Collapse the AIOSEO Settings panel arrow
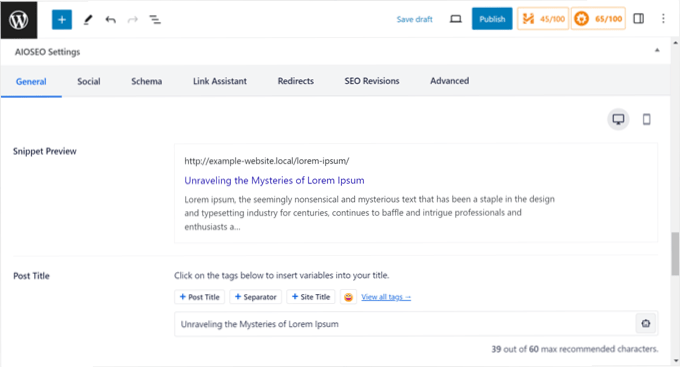The height and width of the screenshot is (367, 680). [657, 50]
